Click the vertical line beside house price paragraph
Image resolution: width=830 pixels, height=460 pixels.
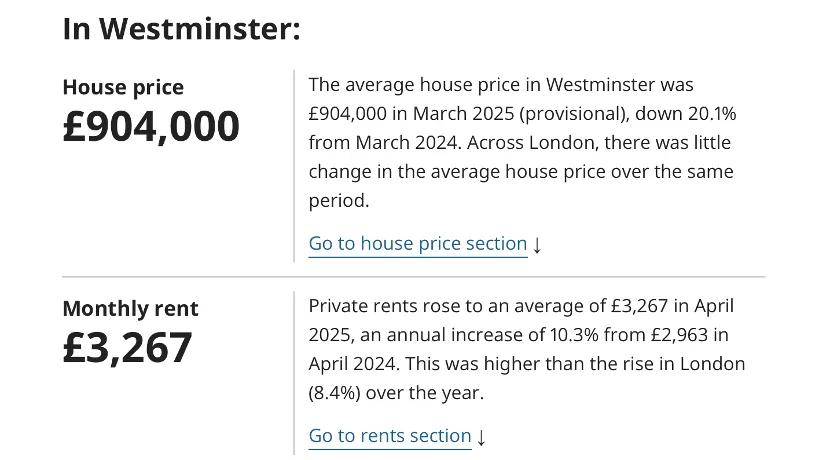pos(294,165)
